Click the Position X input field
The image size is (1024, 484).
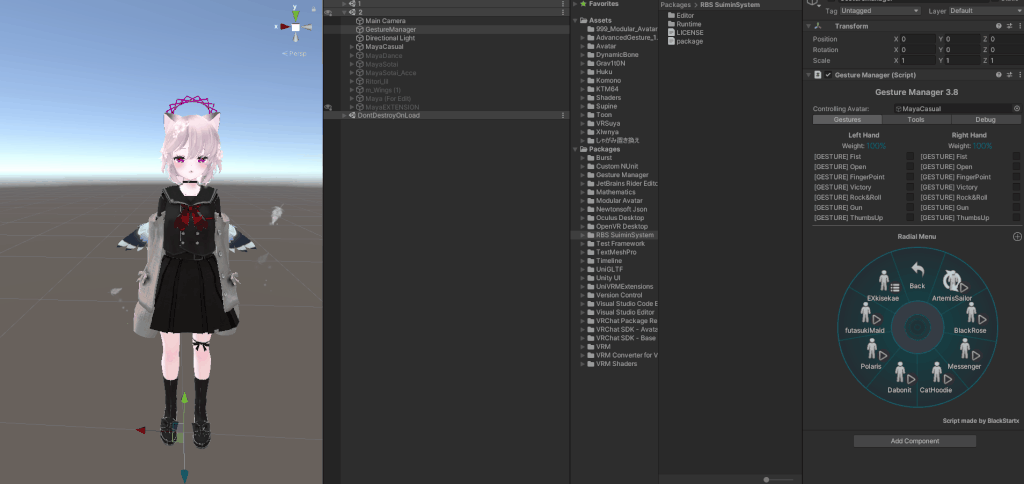click(x=918, y=39)
